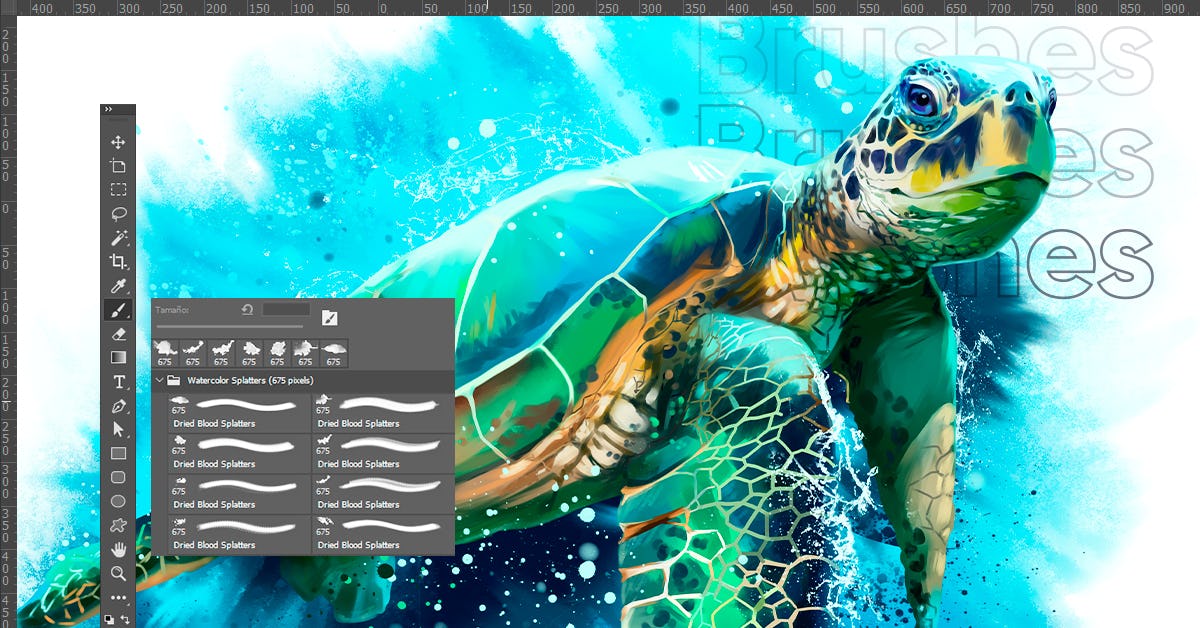Select the Rectangular Marquee tool
Screen dimensions: 1200x628
click(x=118, y=189)
